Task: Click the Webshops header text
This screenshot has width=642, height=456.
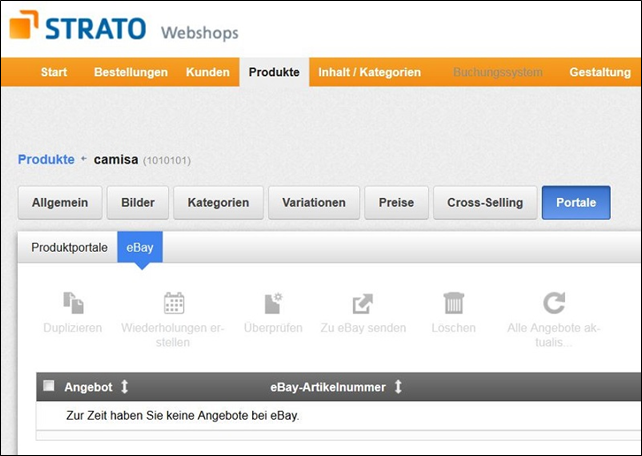Action: click(x=199, y=33)
